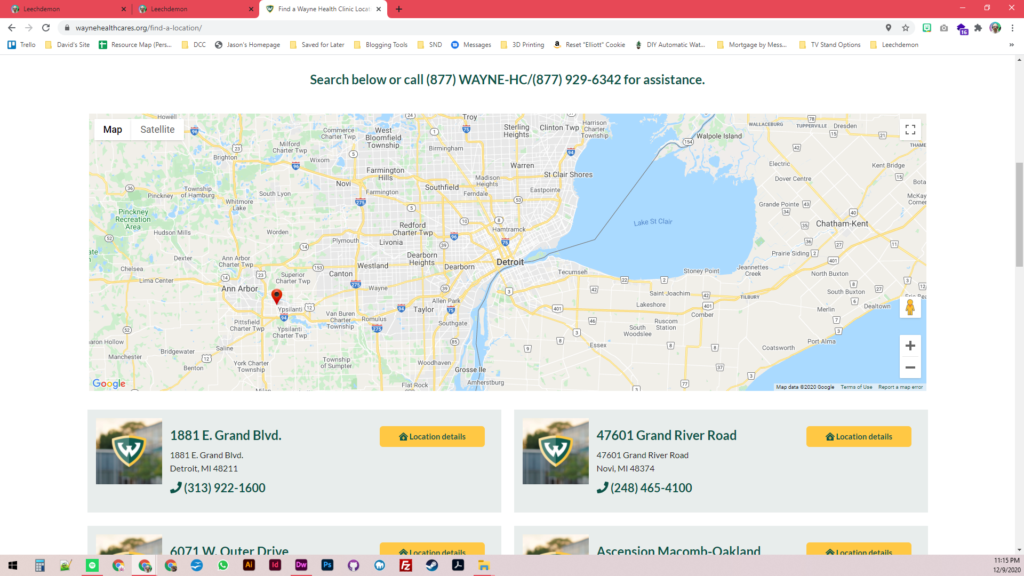Open a new browser tab with plus

click(399, 9)
